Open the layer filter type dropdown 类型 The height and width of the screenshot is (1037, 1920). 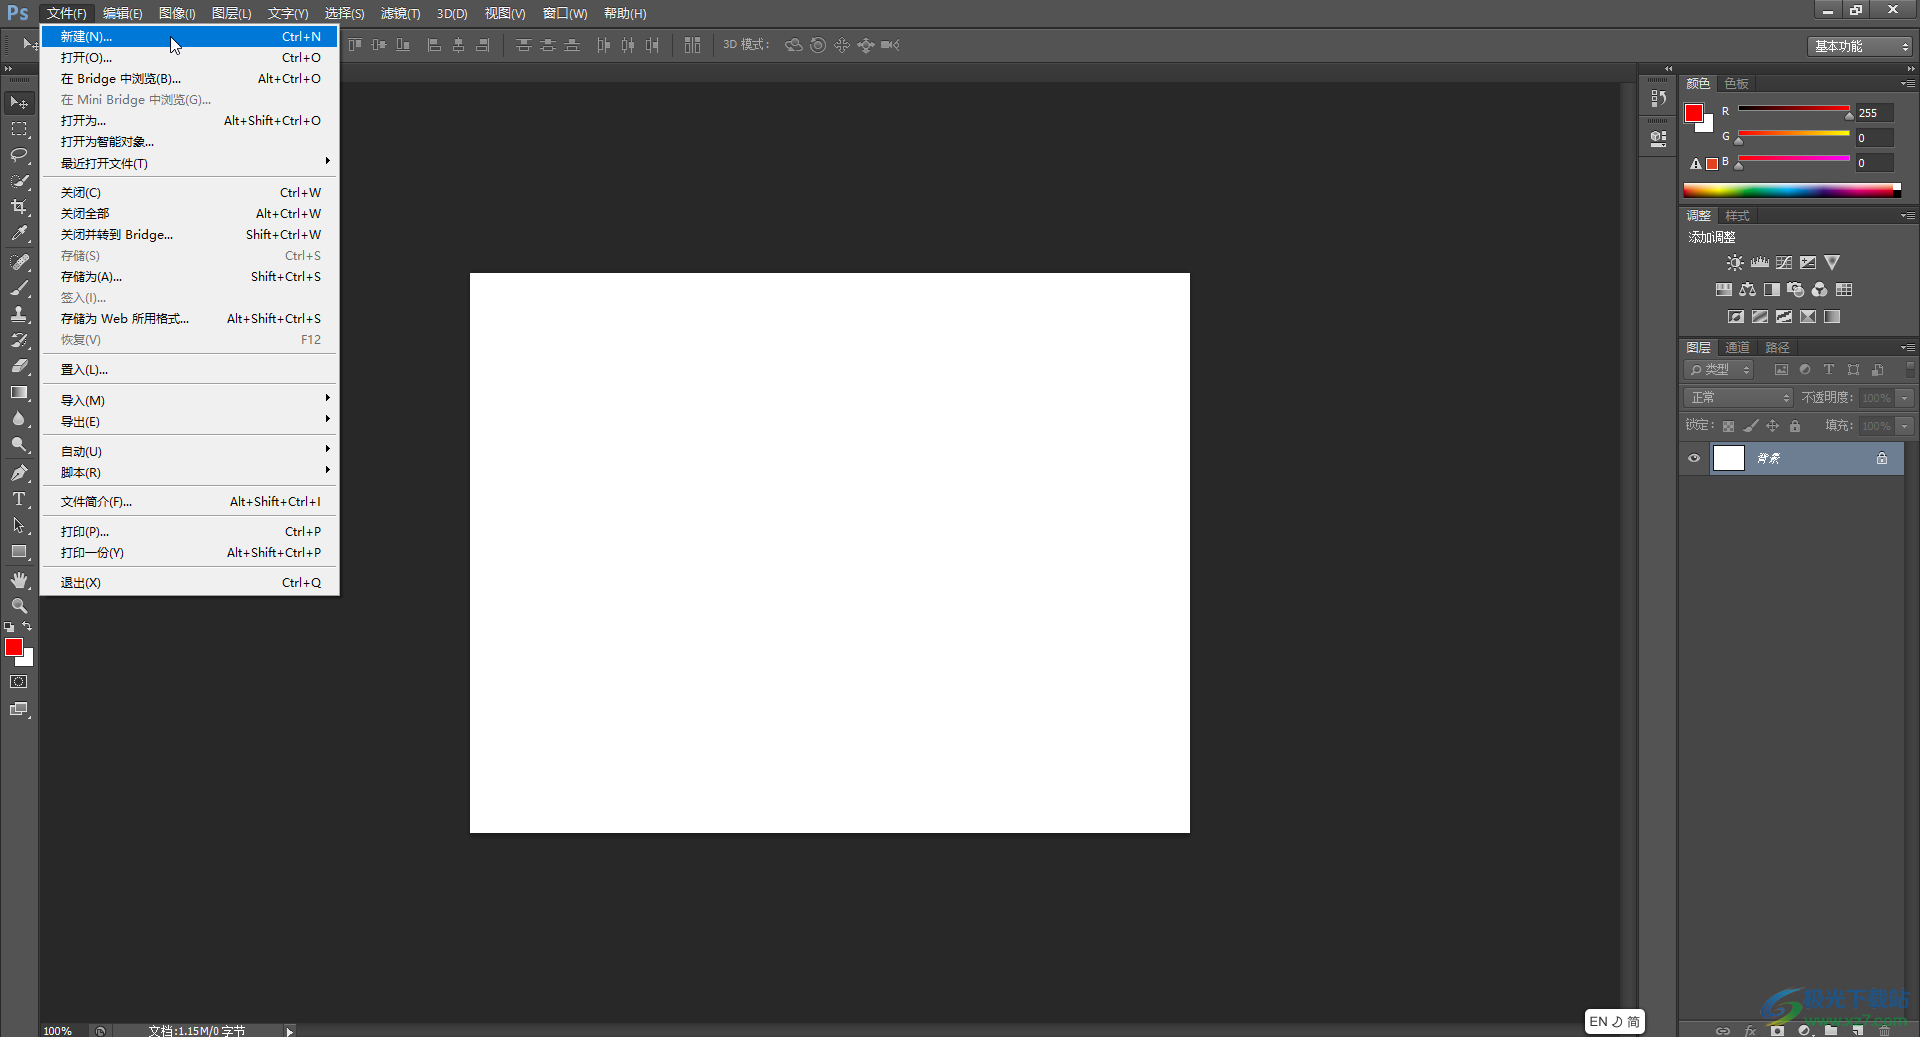[x=1719, y=370]
